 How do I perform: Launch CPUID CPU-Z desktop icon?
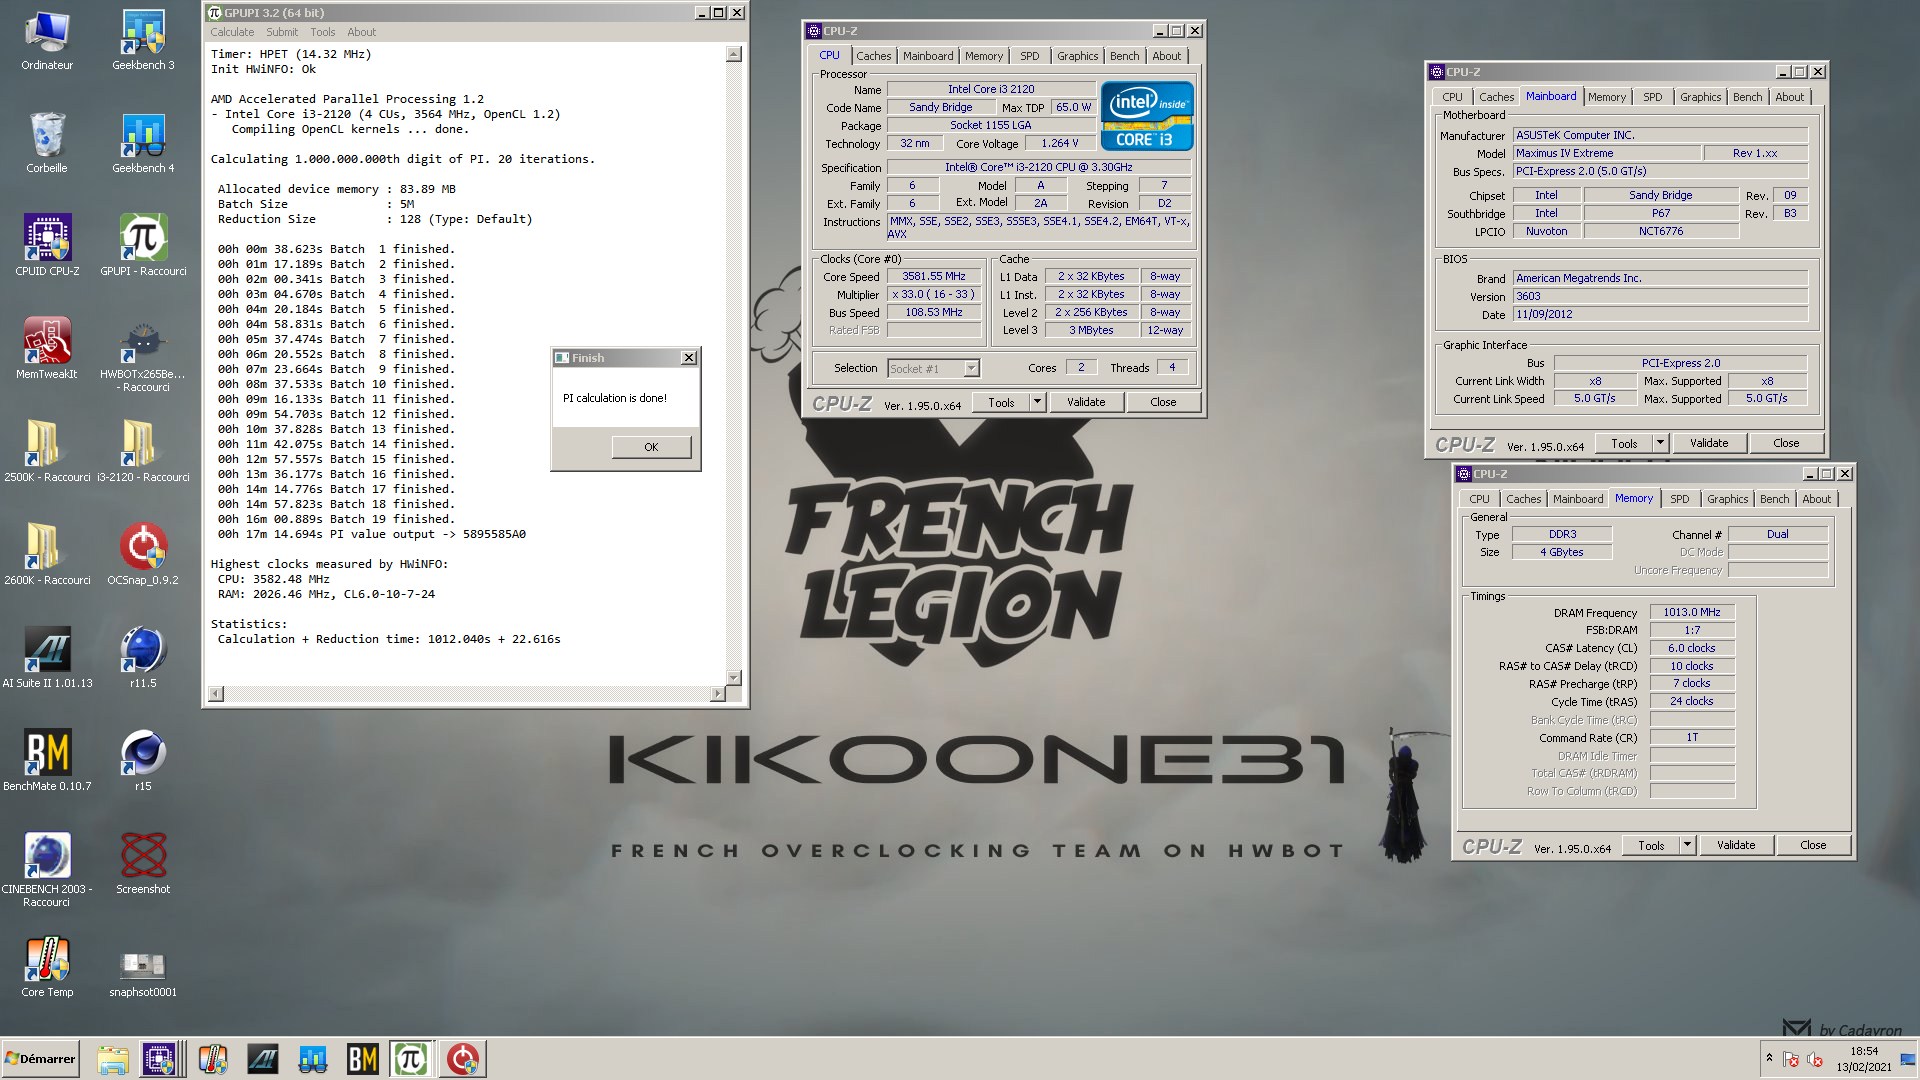(x=47, y=246)
